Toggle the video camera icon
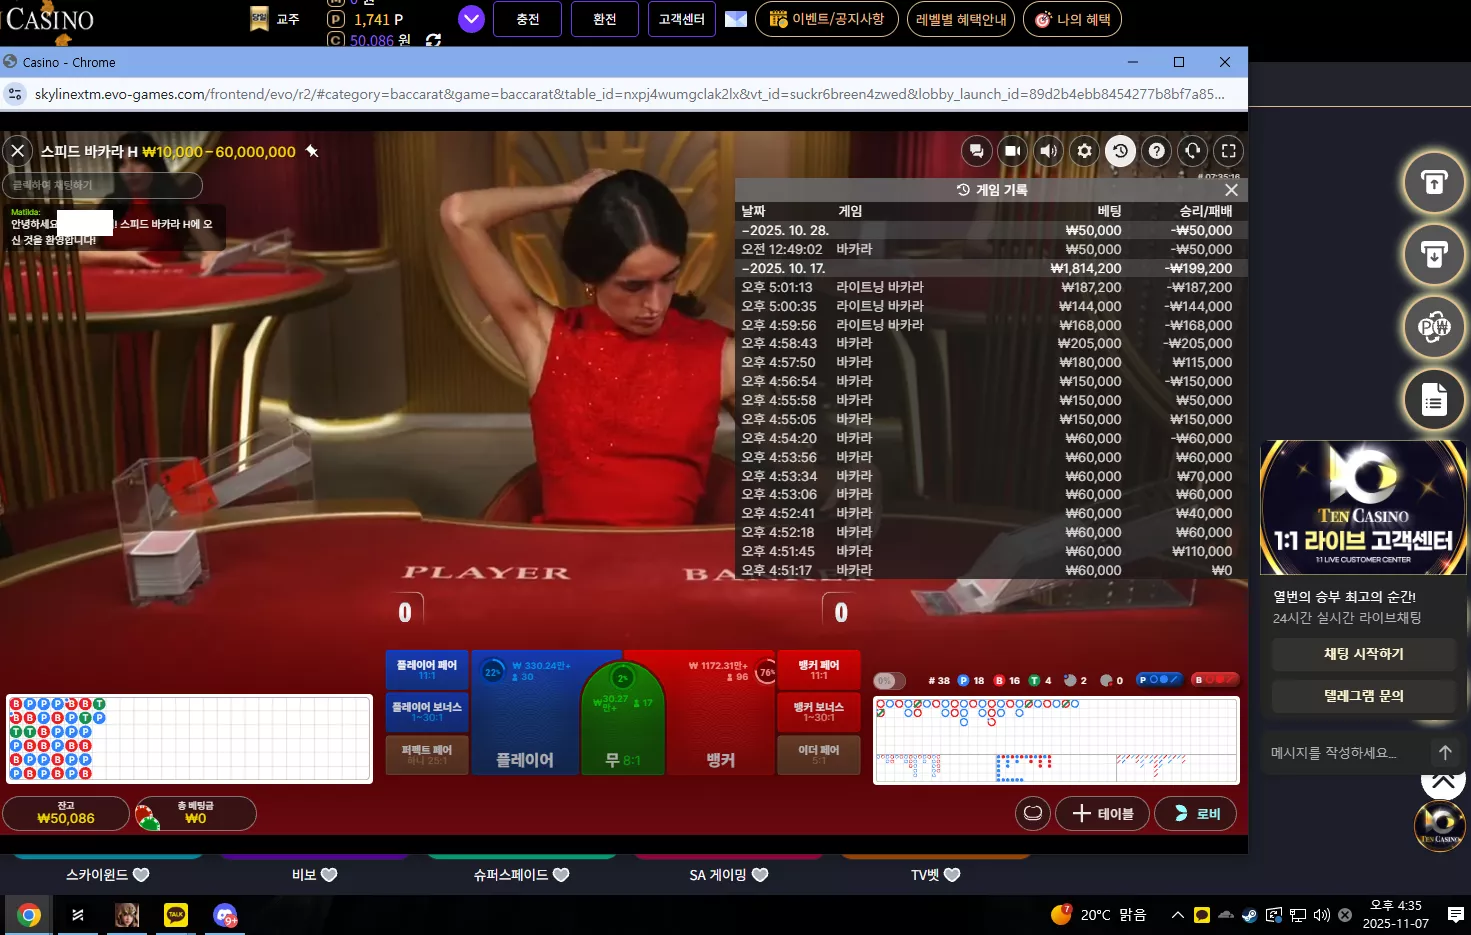This screenshot has width=1471, height=935. (x=1012, y=151)
